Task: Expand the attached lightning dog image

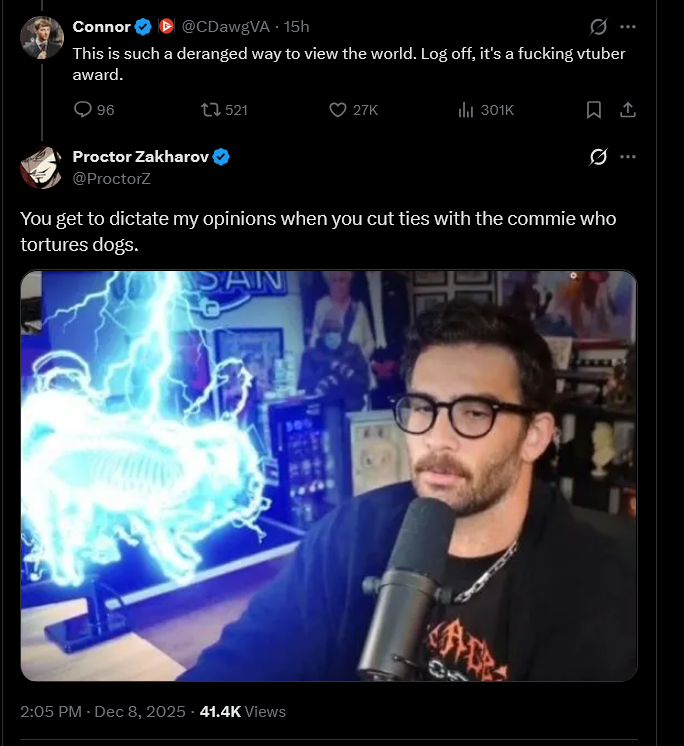Action: point(329,476)
